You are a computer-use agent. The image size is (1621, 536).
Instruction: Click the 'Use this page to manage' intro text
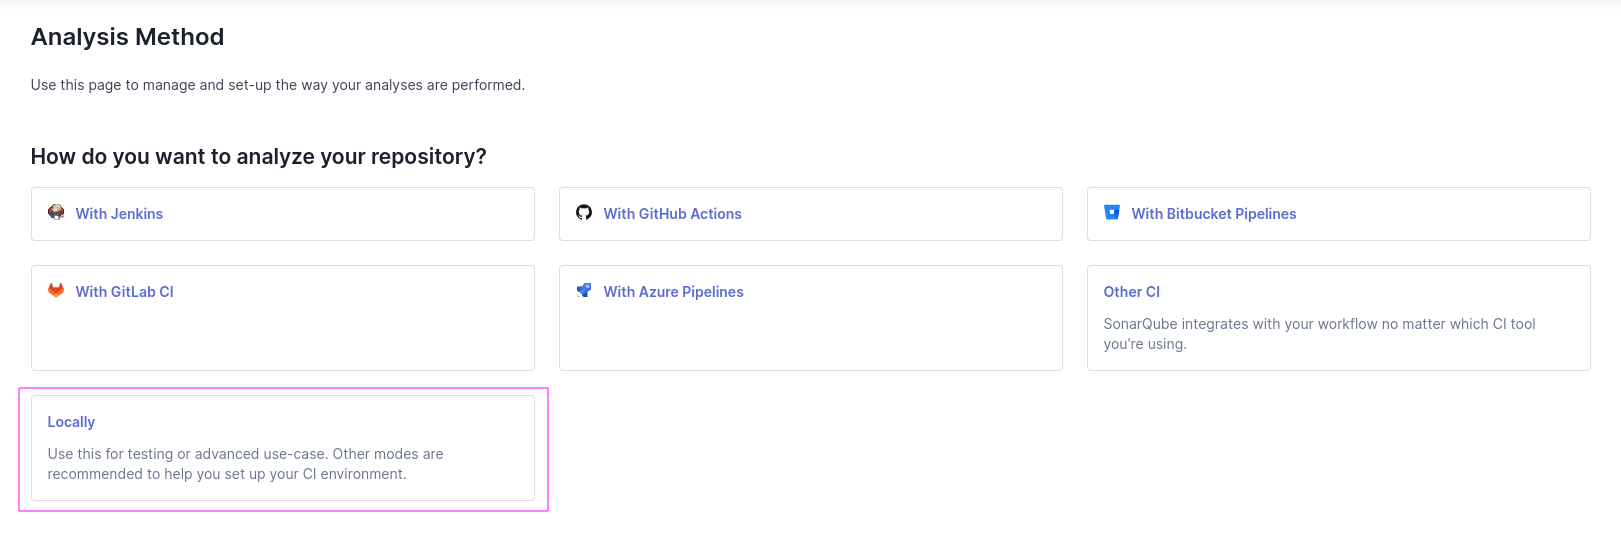point(277,85)
